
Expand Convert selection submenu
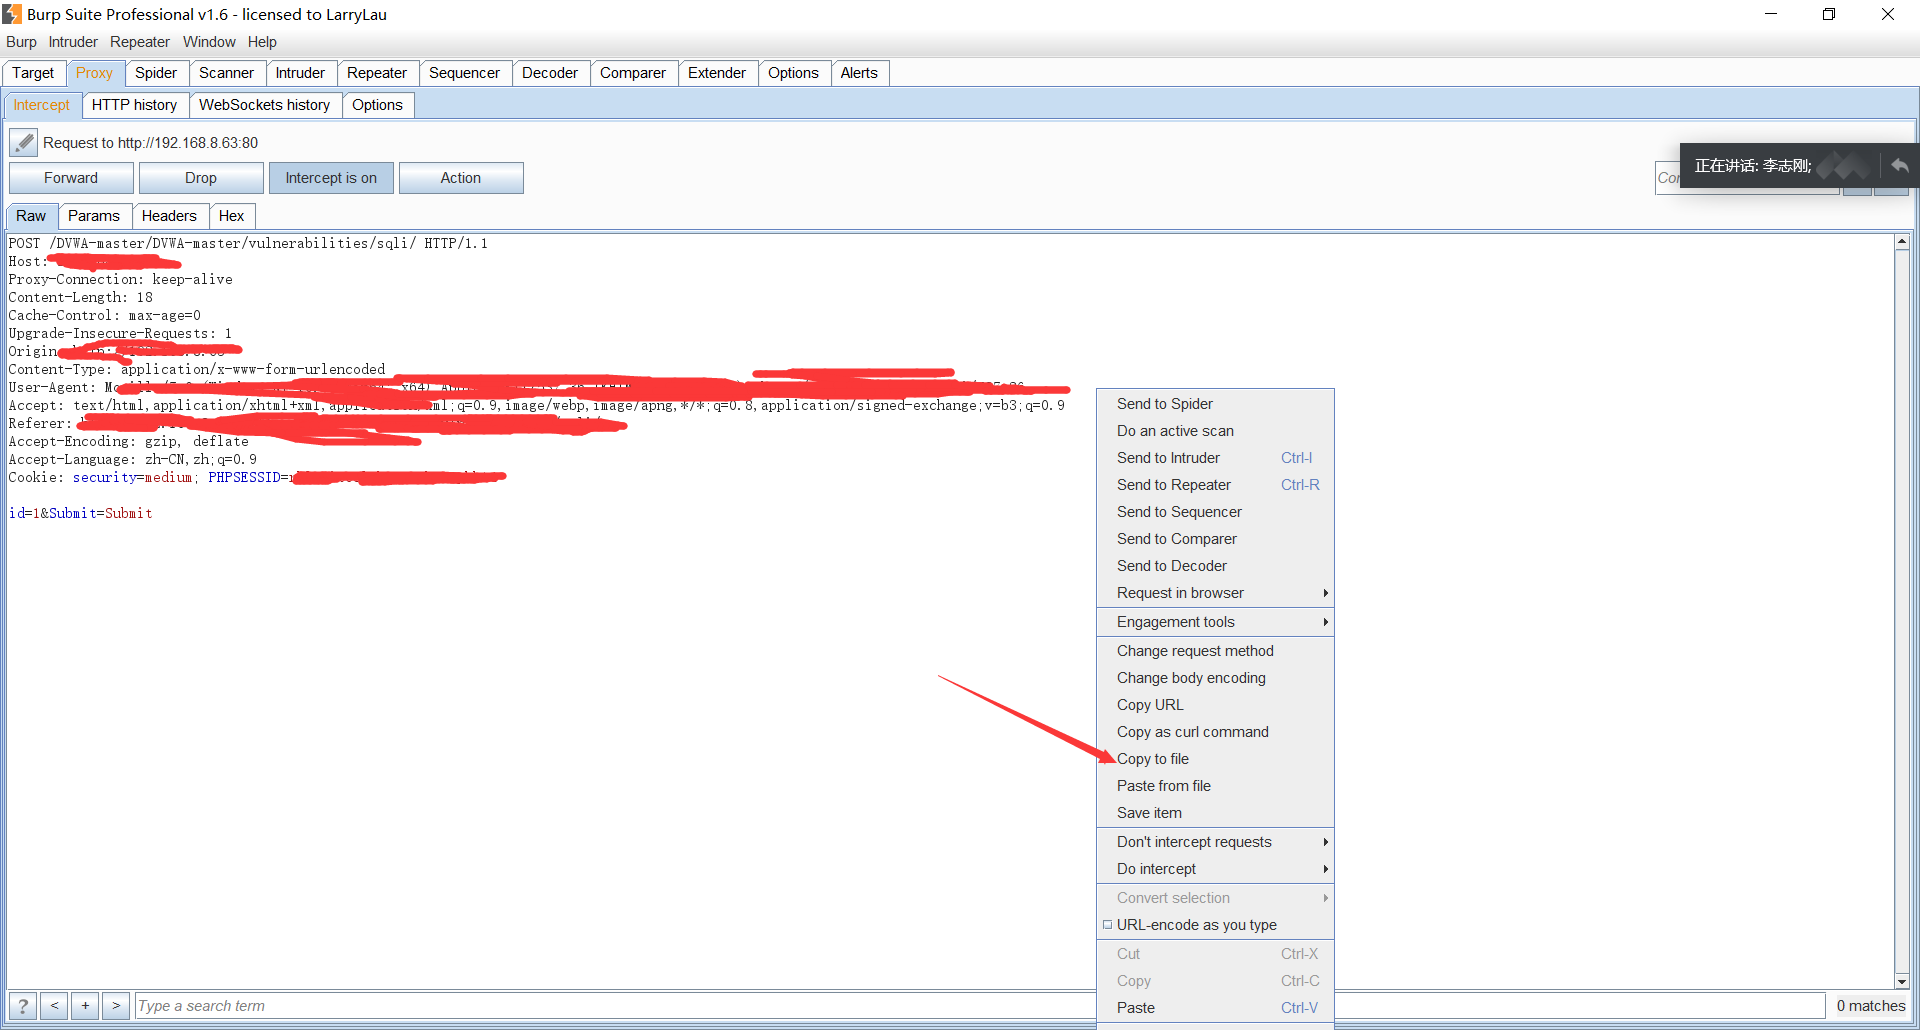[1215, 898]
